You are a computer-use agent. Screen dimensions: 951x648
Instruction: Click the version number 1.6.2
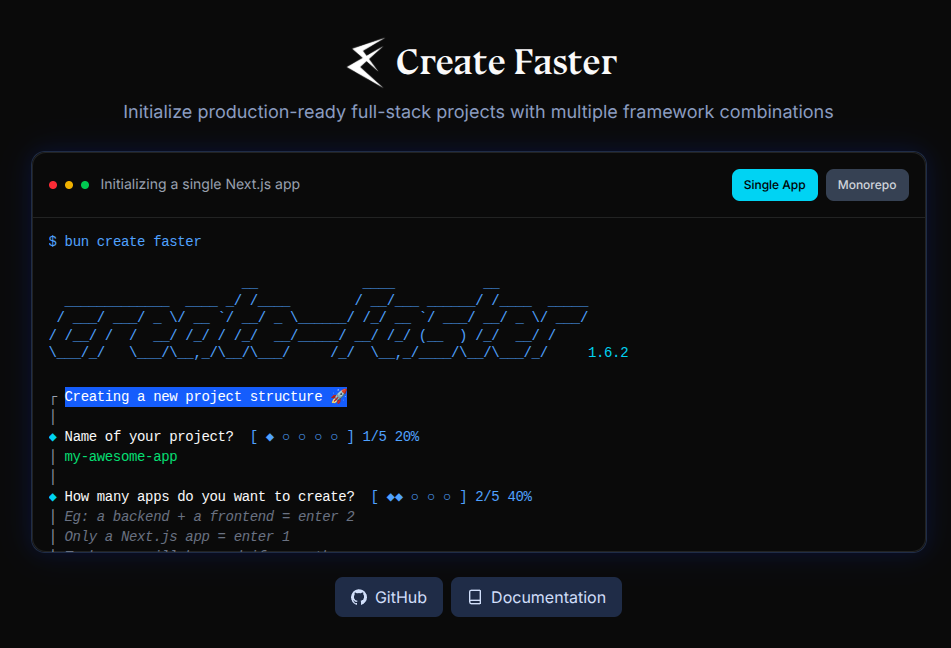point(608,352)
